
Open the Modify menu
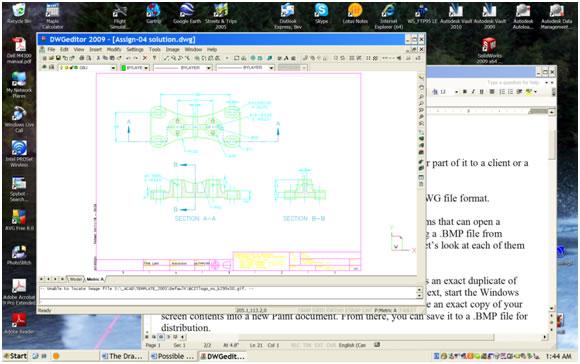click(x=114, y=49)
